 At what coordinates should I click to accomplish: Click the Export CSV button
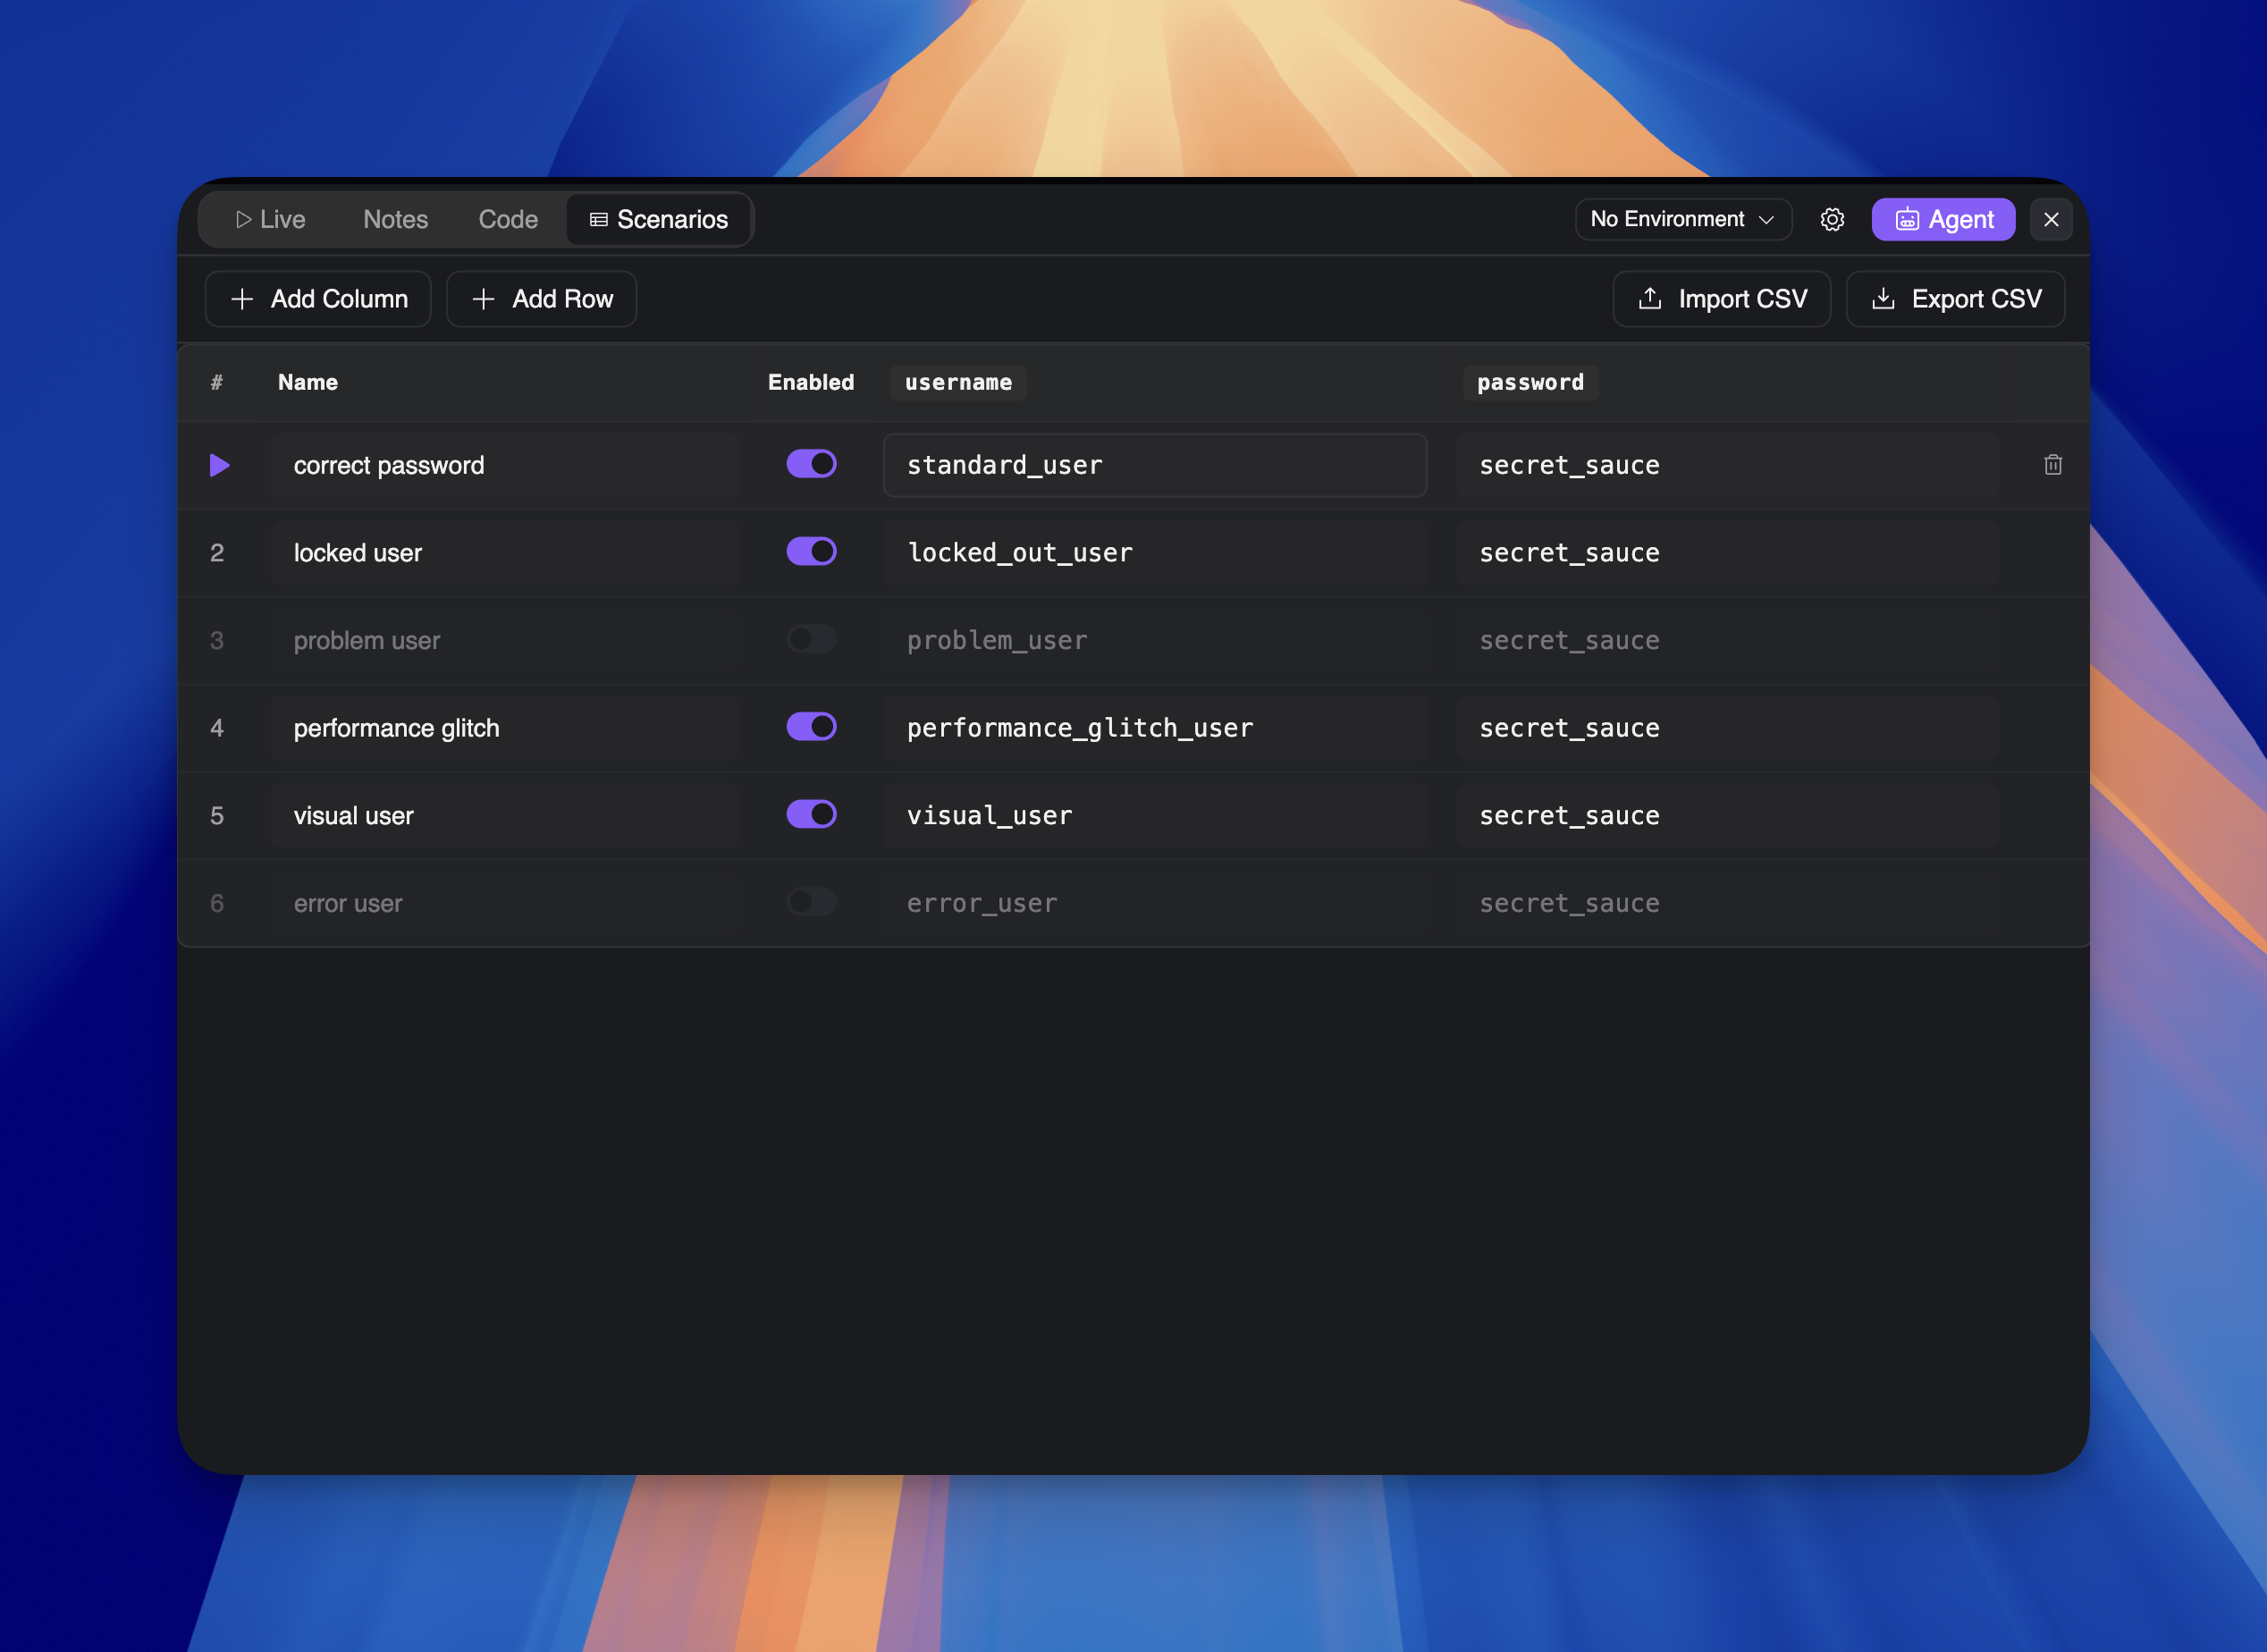(1955, 298)
